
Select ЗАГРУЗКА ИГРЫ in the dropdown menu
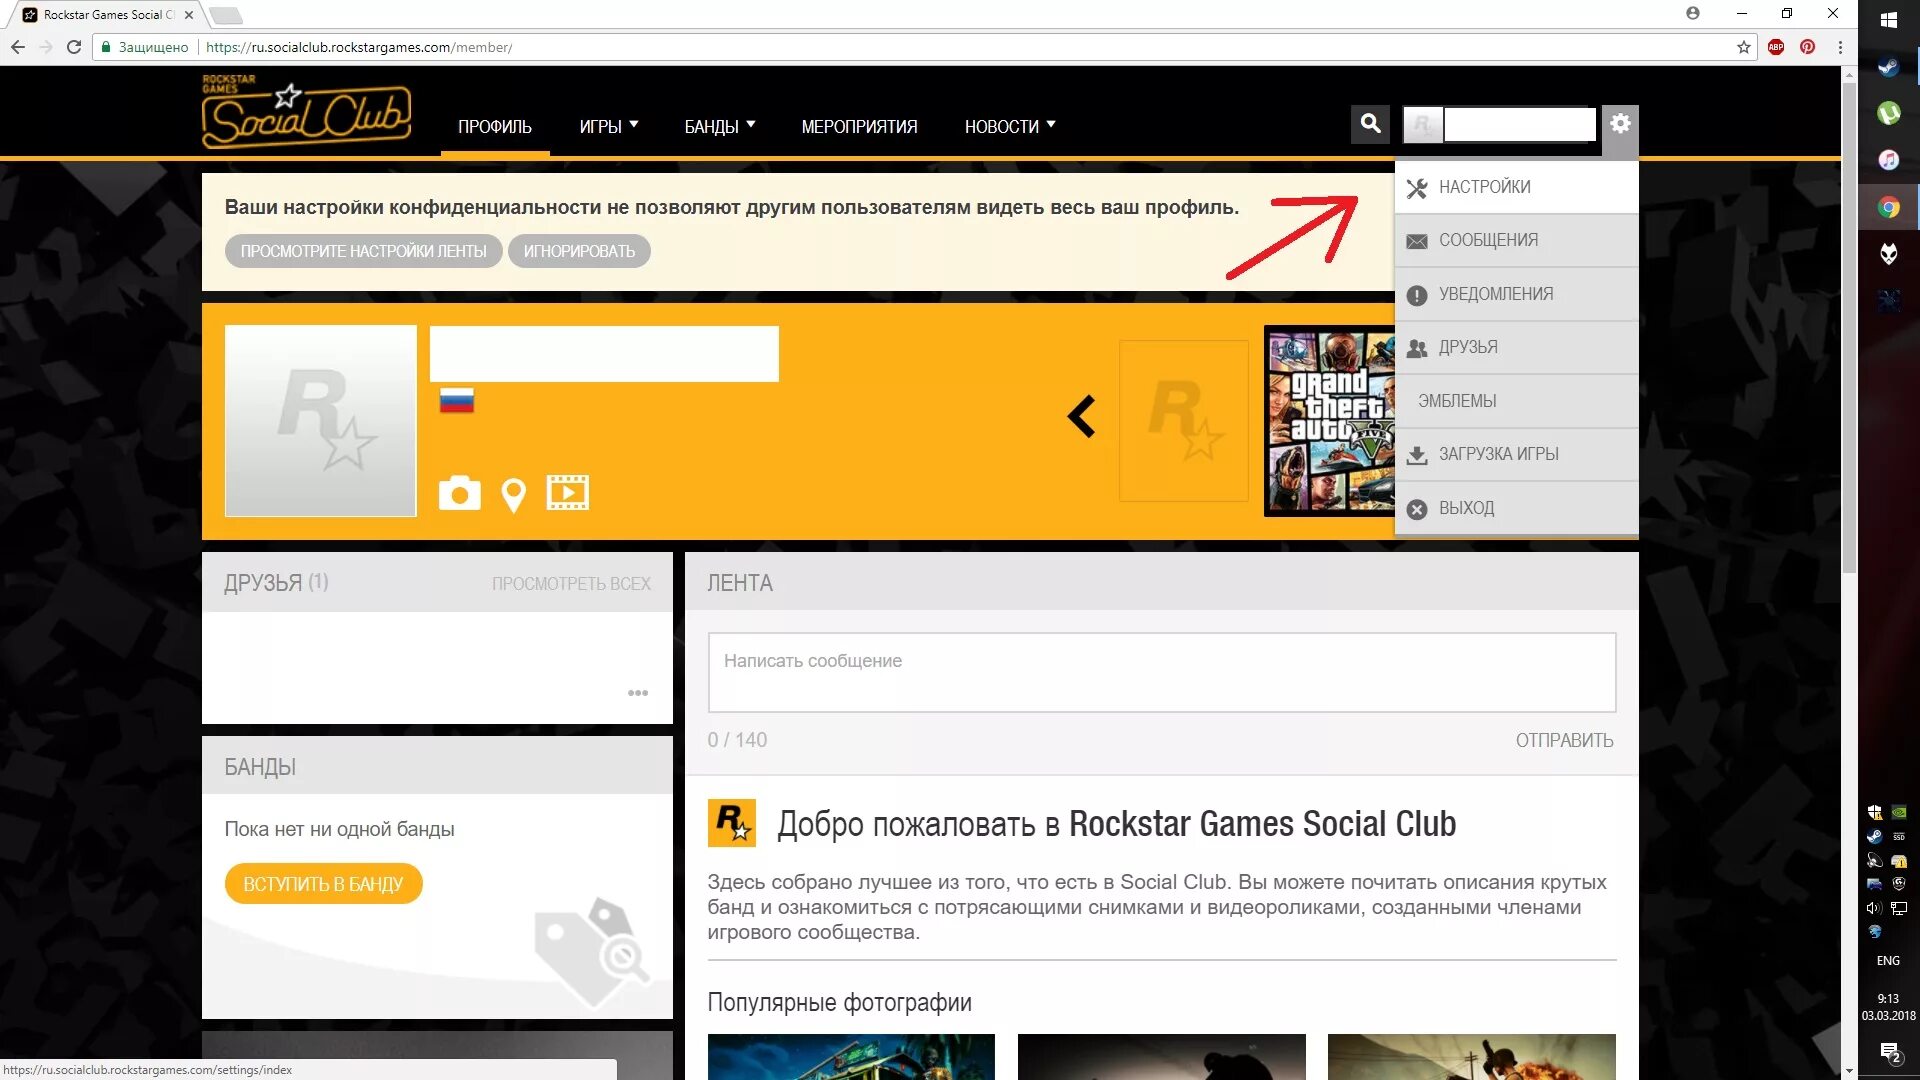pyautogui.click(x=1516, y=454)
